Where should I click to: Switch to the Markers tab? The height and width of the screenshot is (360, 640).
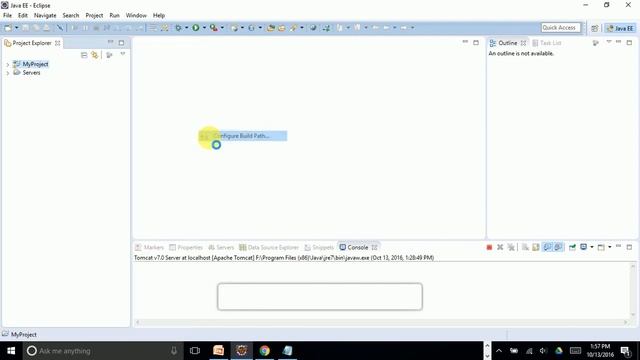click(149, 247)
